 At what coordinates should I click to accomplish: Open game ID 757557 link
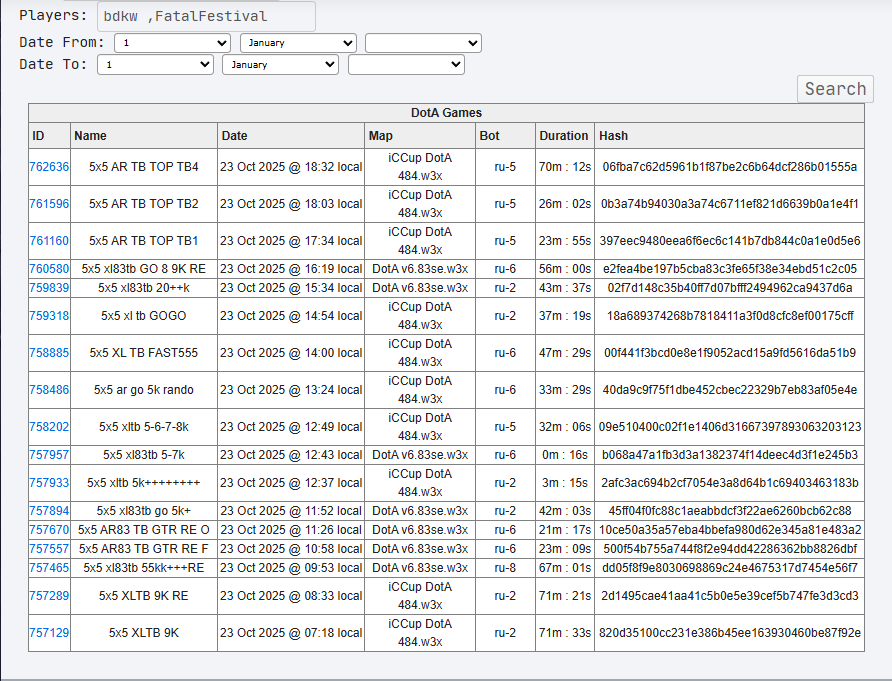49,549
